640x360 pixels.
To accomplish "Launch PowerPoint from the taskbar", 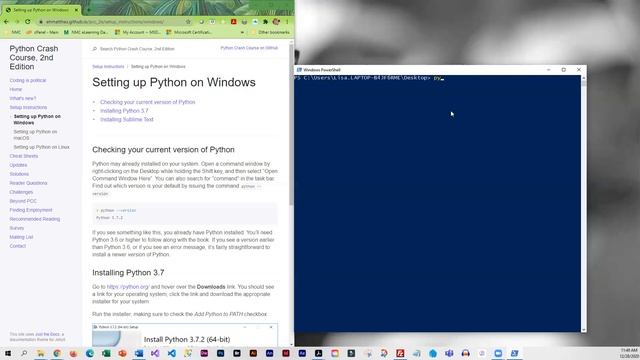I will coord(122,353).
